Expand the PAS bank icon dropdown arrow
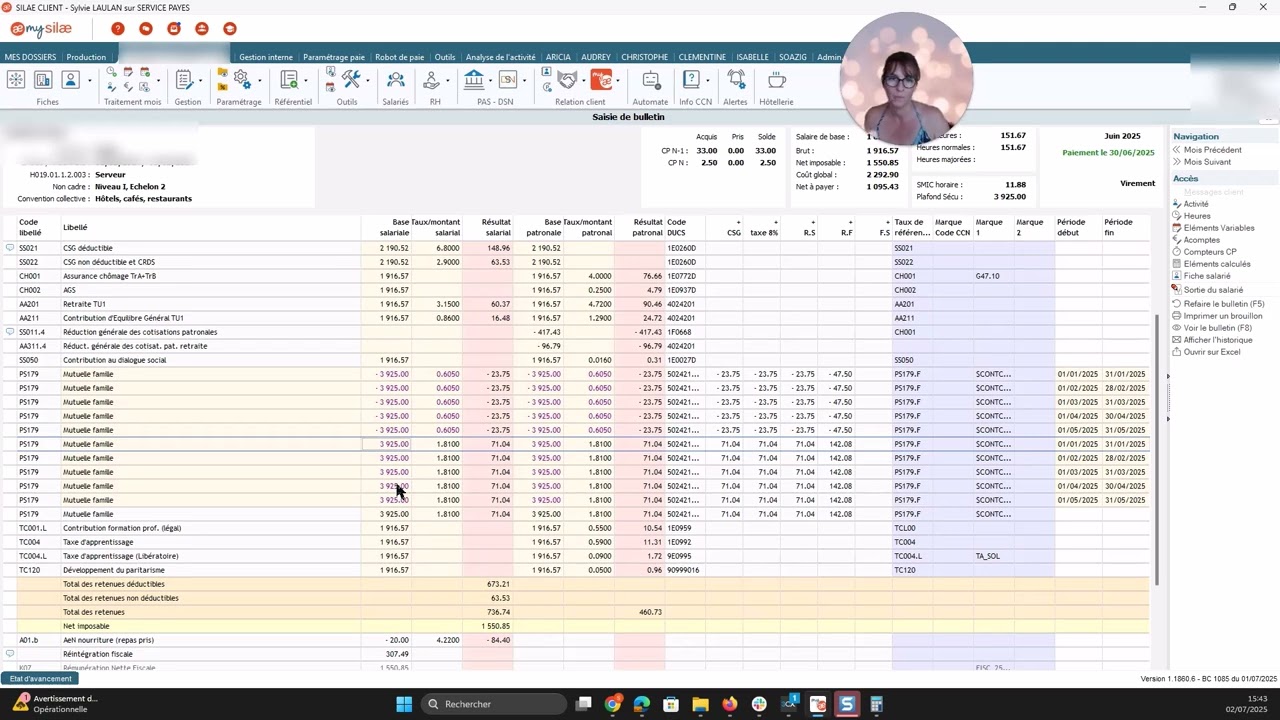This screenshot has height=720, width=1280. (x=490, y=81)
